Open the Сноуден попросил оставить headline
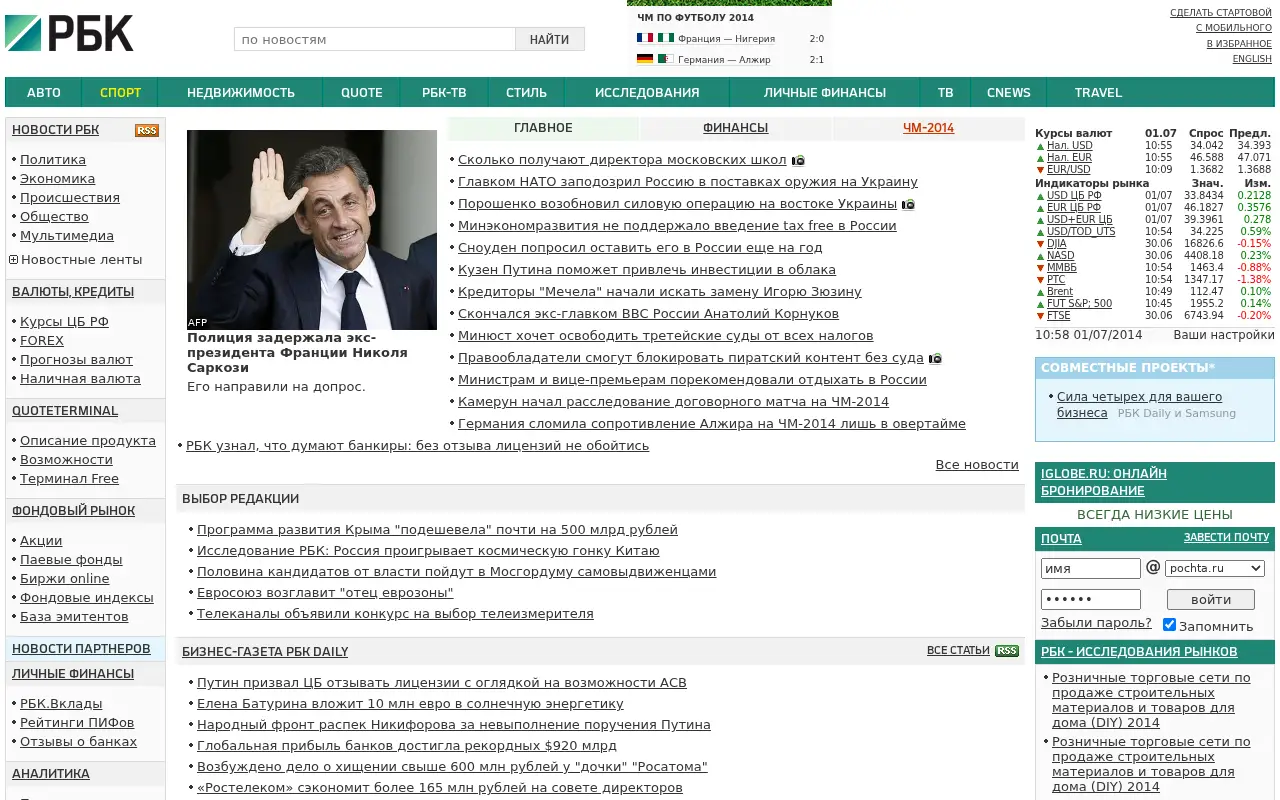Screen dimensions: 1280x800 pyautogui.click(x=640, y=248)
